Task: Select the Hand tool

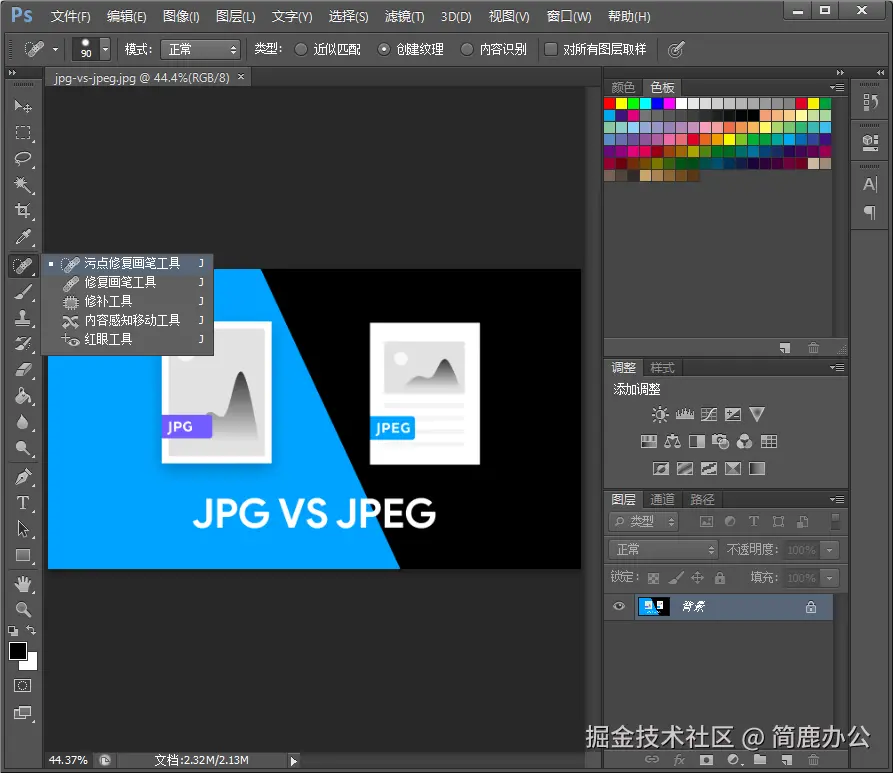Action: [x=23, y=584]
